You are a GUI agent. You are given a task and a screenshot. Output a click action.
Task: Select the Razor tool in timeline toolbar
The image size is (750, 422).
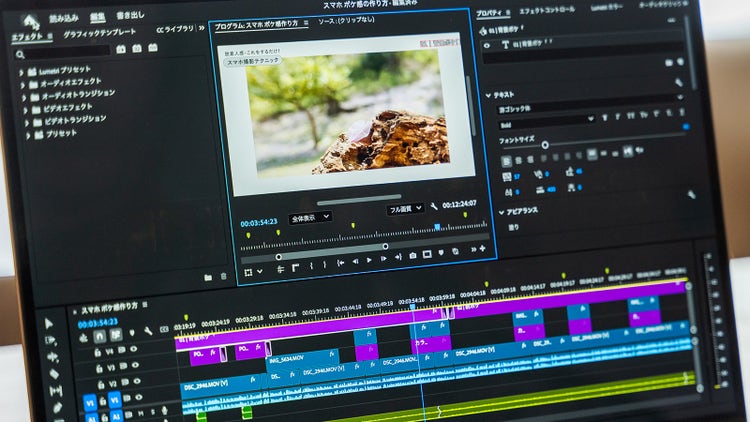(55, 374)
